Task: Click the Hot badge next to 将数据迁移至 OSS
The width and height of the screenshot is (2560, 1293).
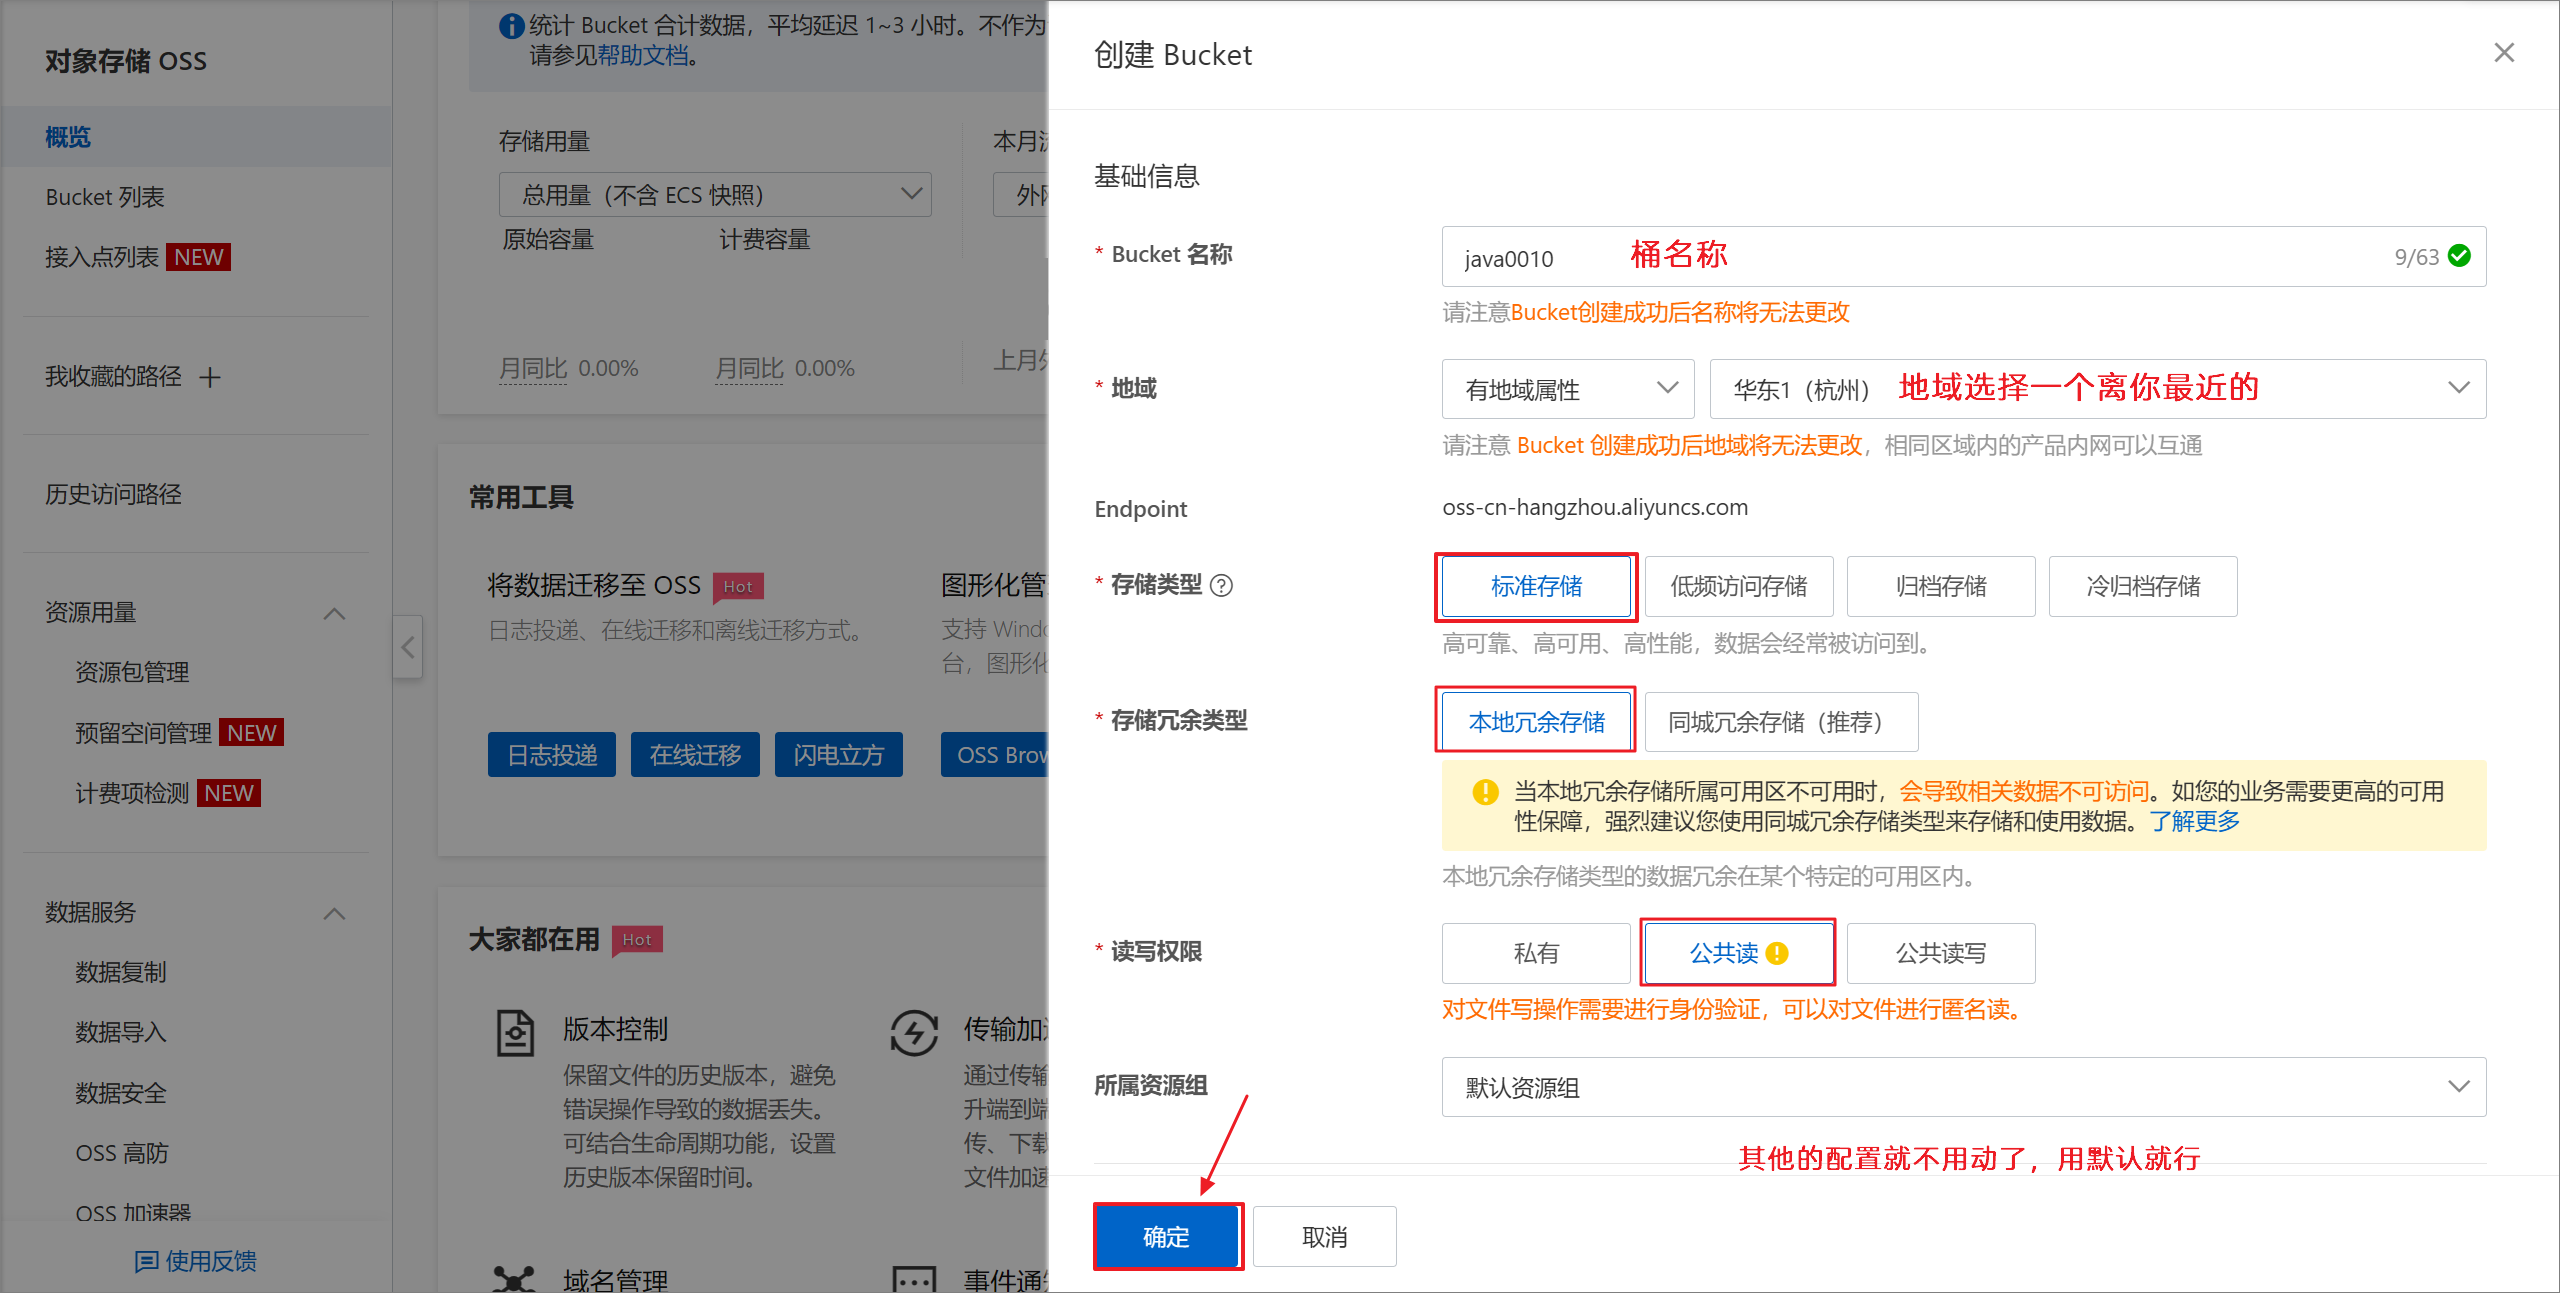Action: tap(738, 586)
